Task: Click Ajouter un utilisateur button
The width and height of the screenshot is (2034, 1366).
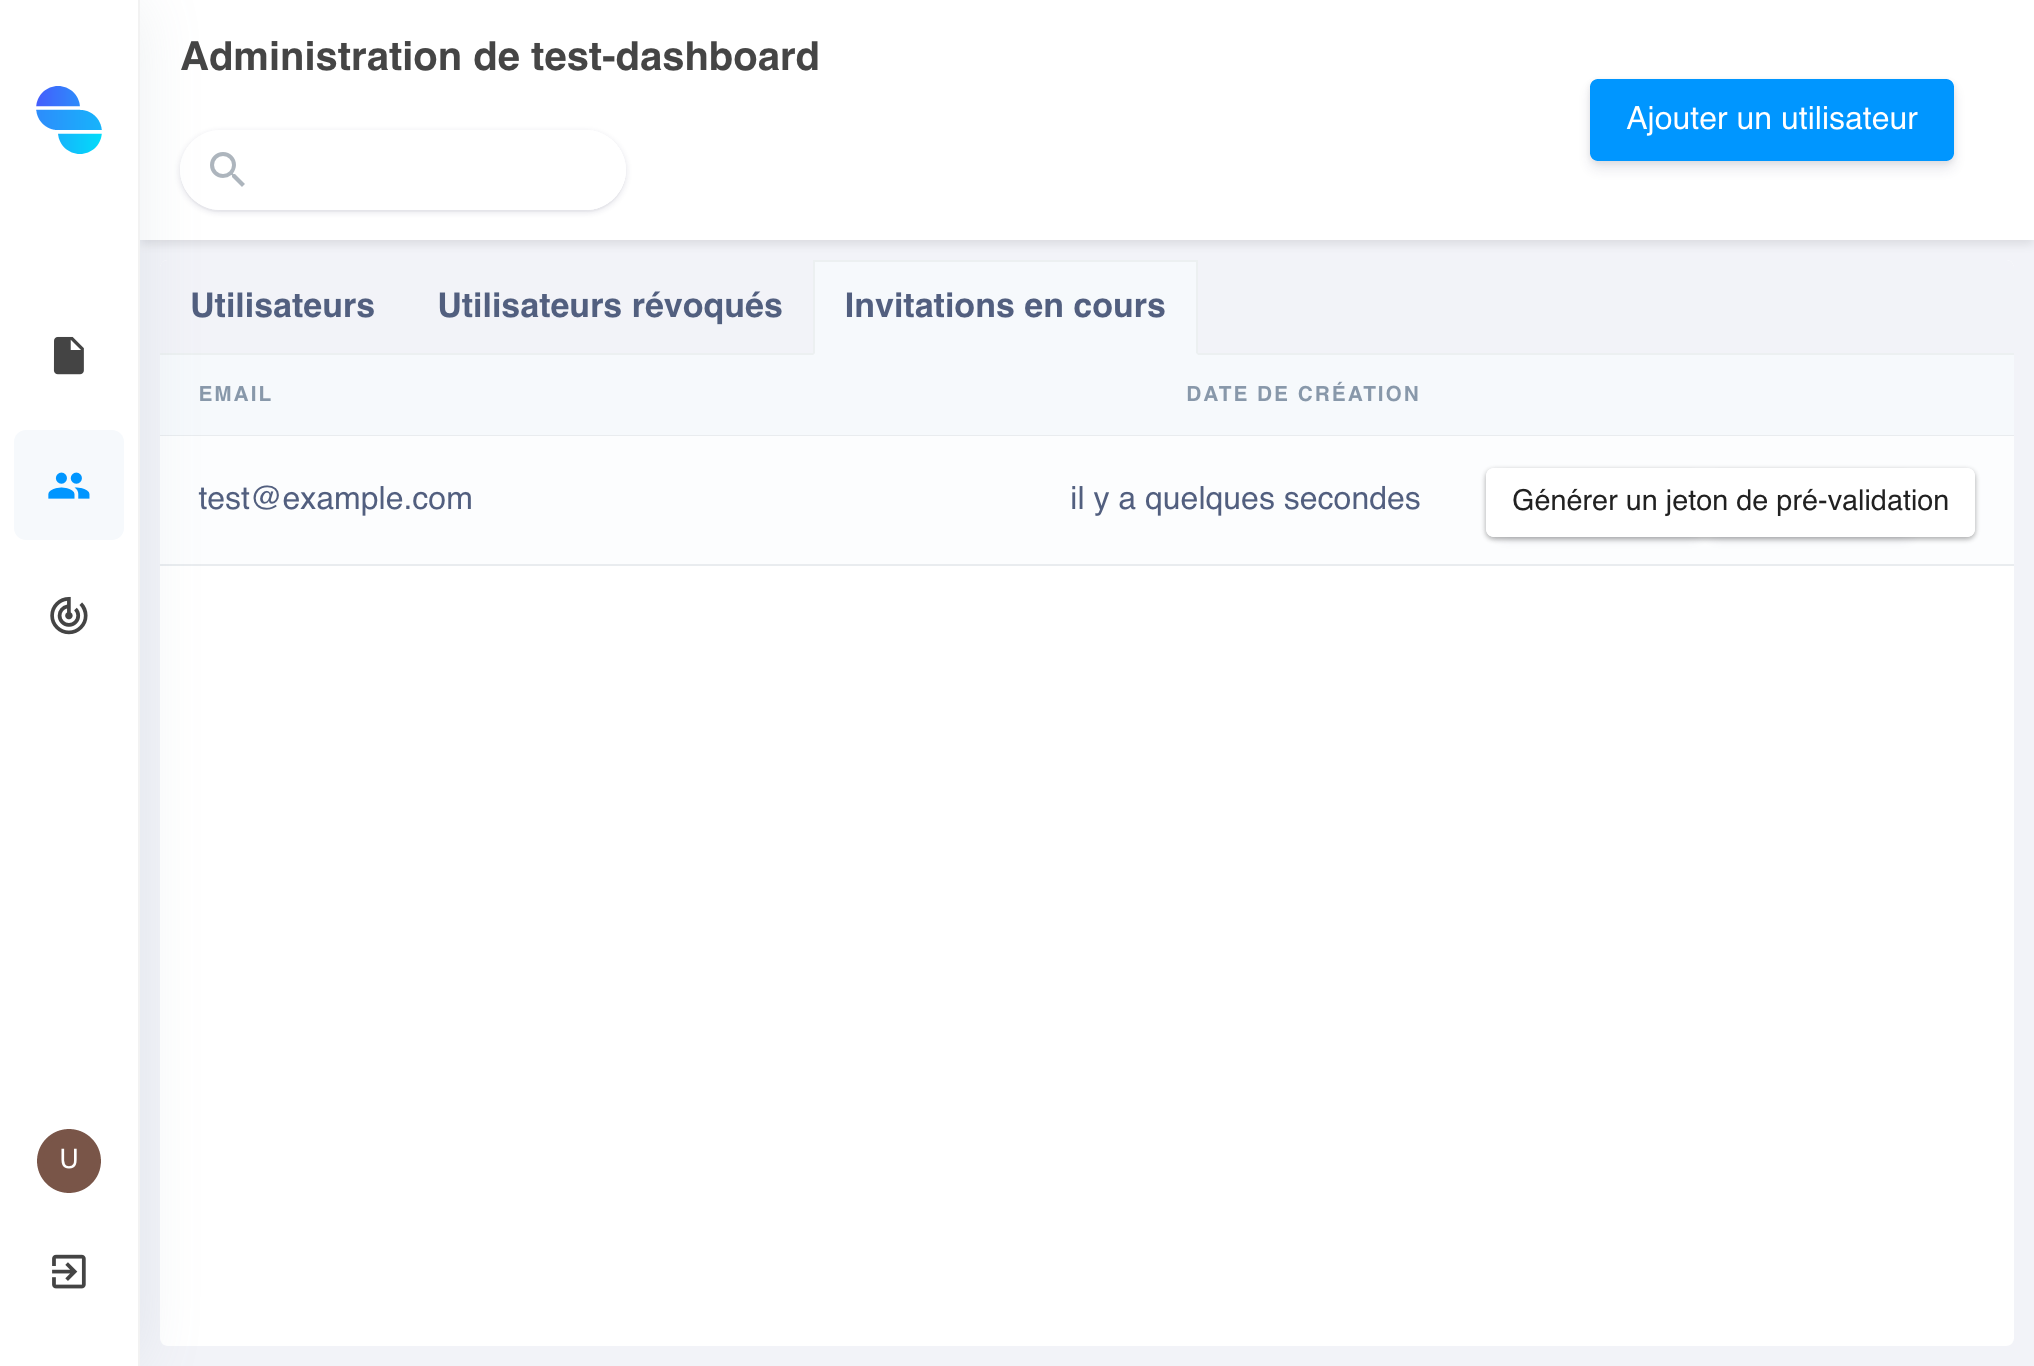Action: [x=1771, y=120]
